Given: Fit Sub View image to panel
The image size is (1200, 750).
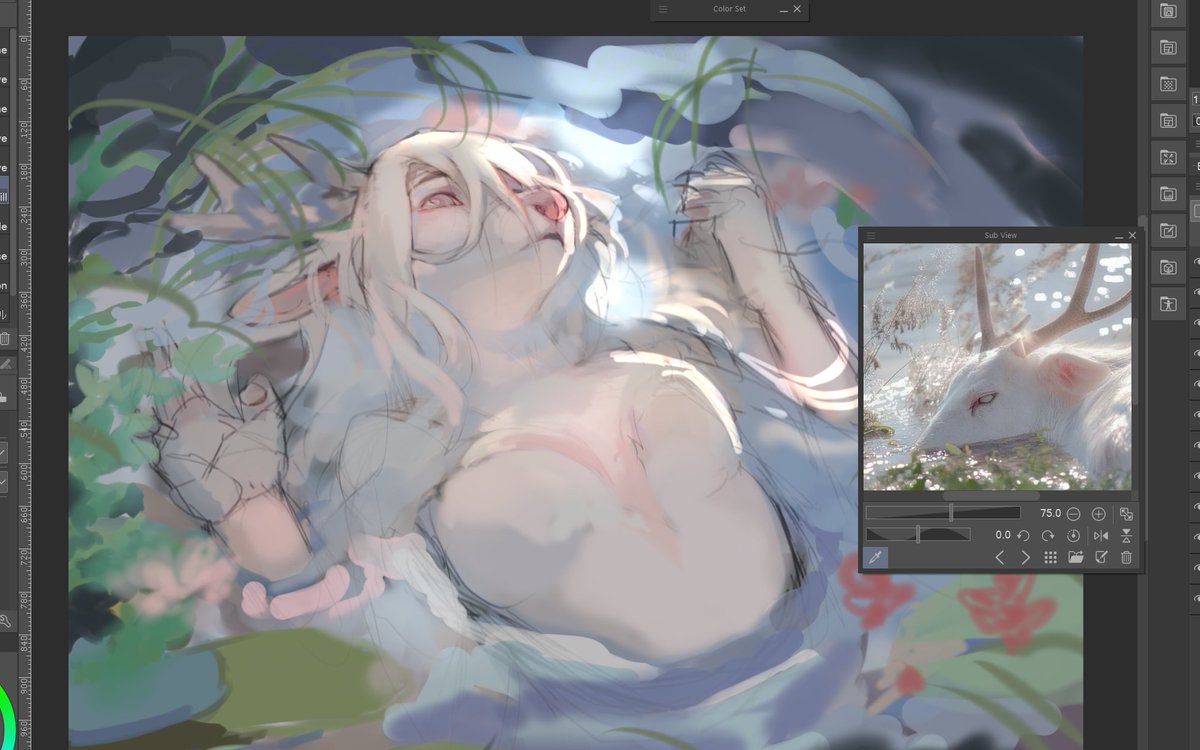Looking at the screenshot, I should click(x=1126, y=513).
